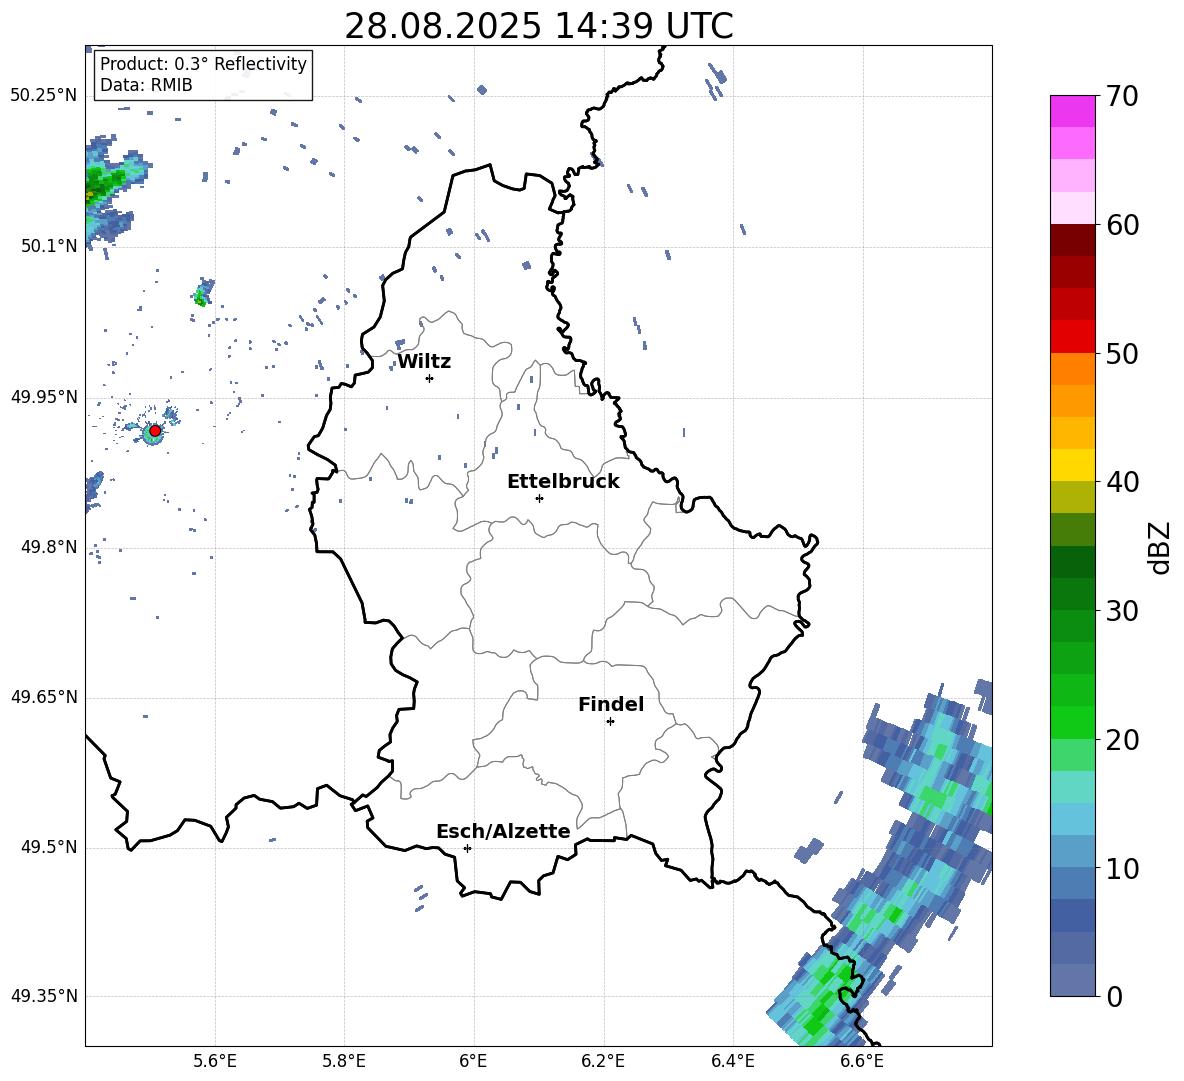Click the colorbar tick value 50
The height and width of the screenshot is (1081, 1184).
[x=1122, y=353]
